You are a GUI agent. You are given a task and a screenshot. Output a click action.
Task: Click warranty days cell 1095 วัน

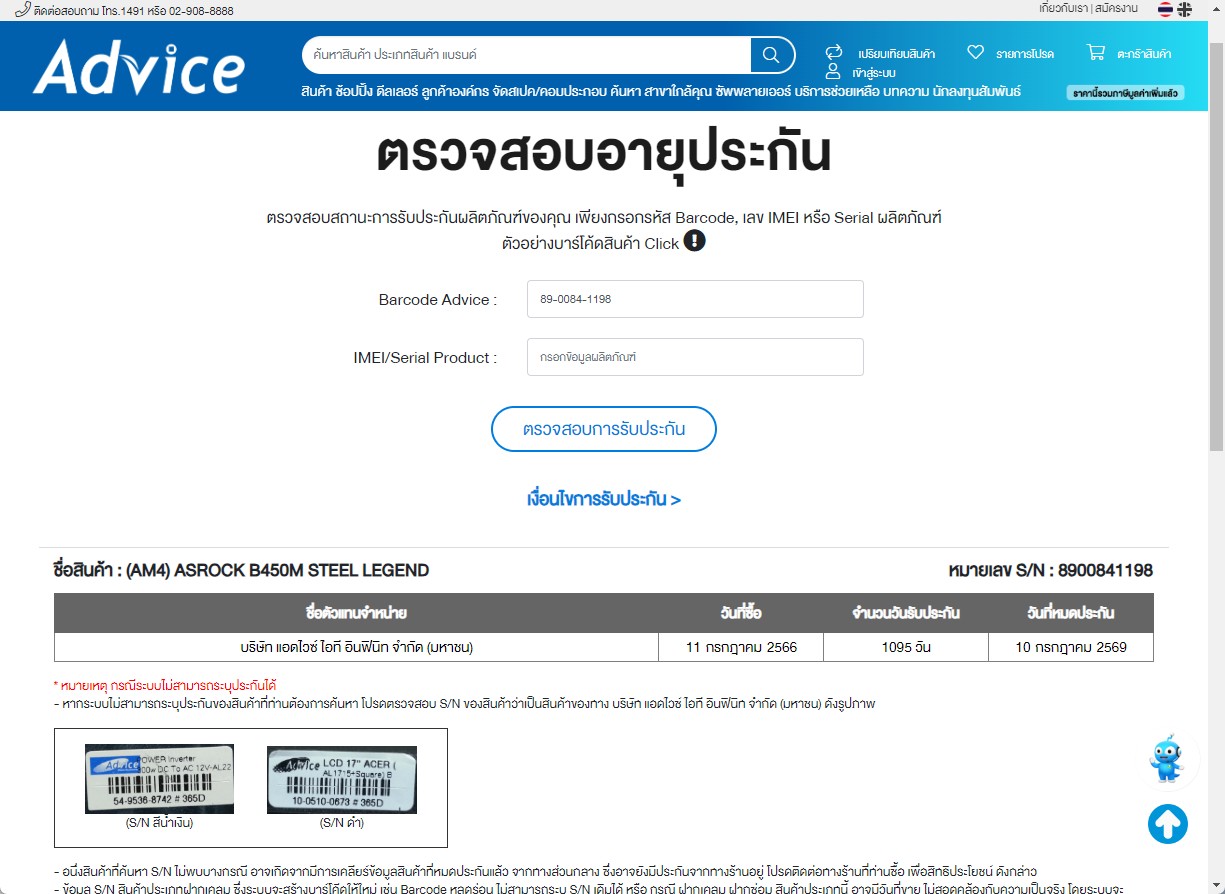pyautogui.click(x=906, y=647)
